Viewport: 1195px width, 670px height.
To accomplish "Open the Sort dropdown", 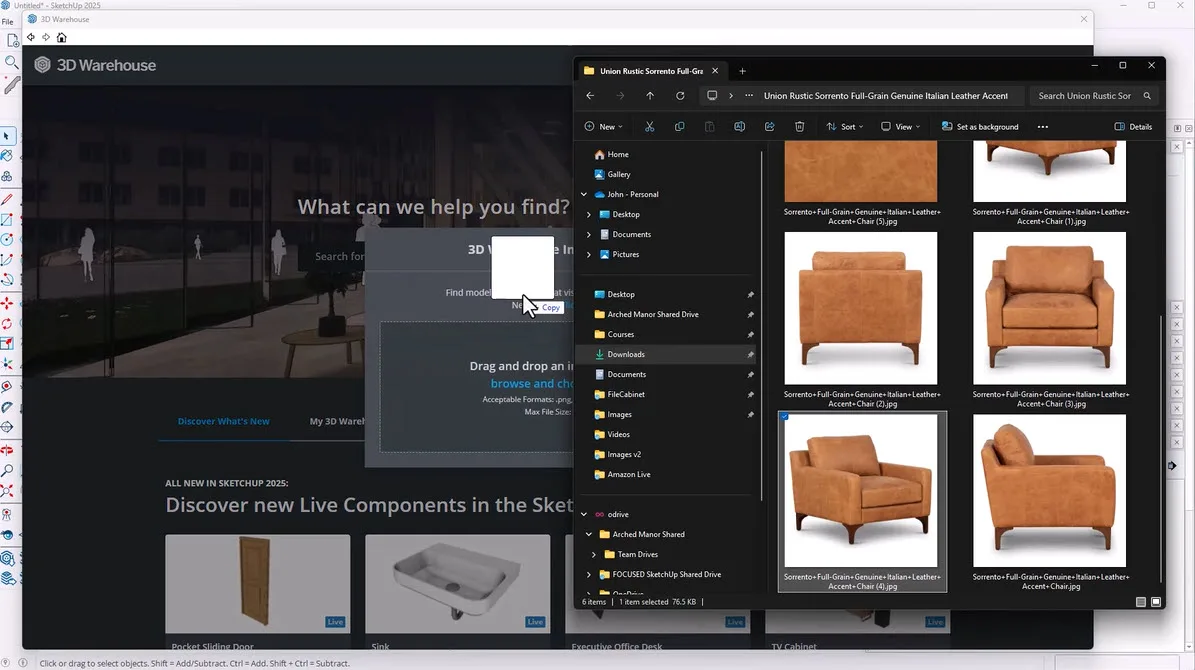I will 846,127.
